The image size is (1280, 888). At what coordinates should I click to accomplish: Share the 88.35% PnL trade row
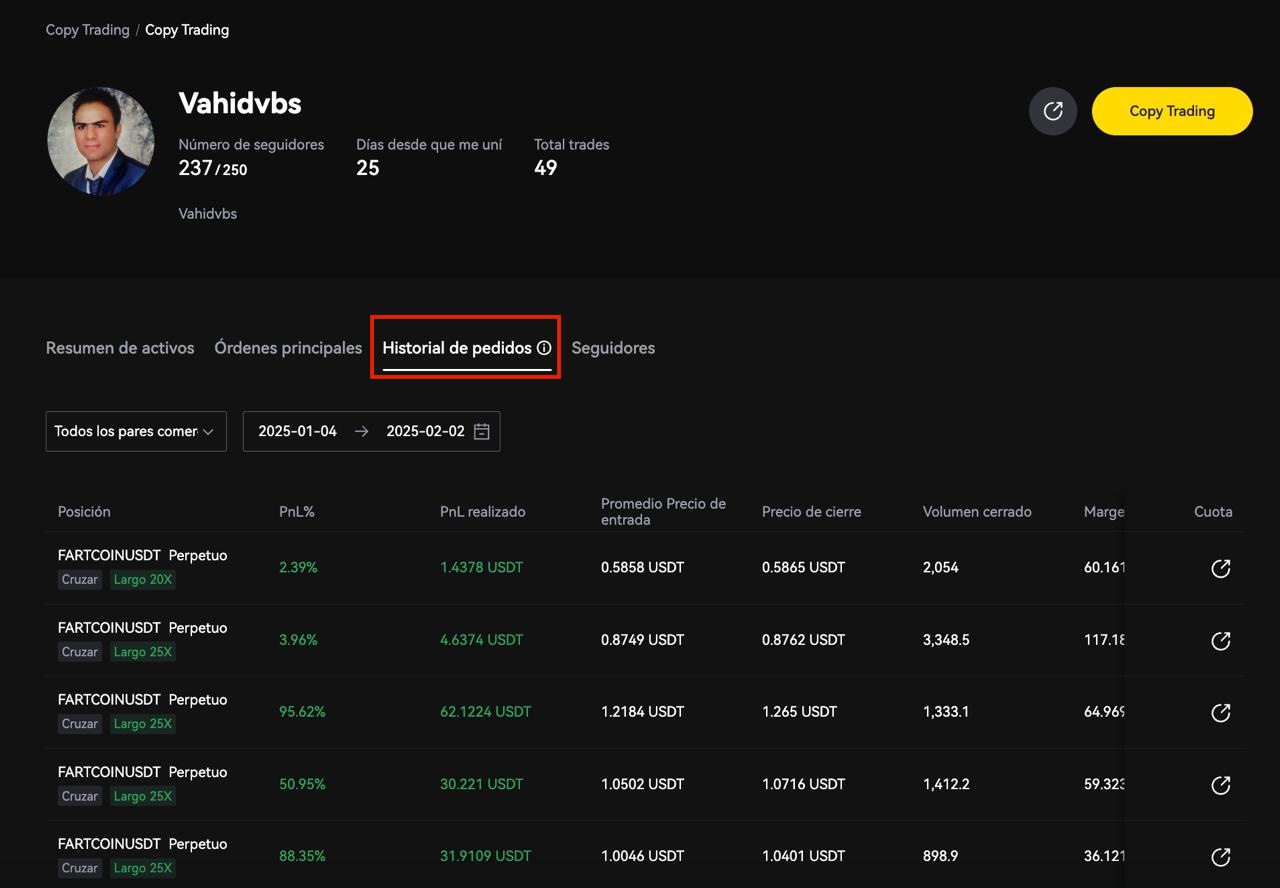[x=1220, y=857]
